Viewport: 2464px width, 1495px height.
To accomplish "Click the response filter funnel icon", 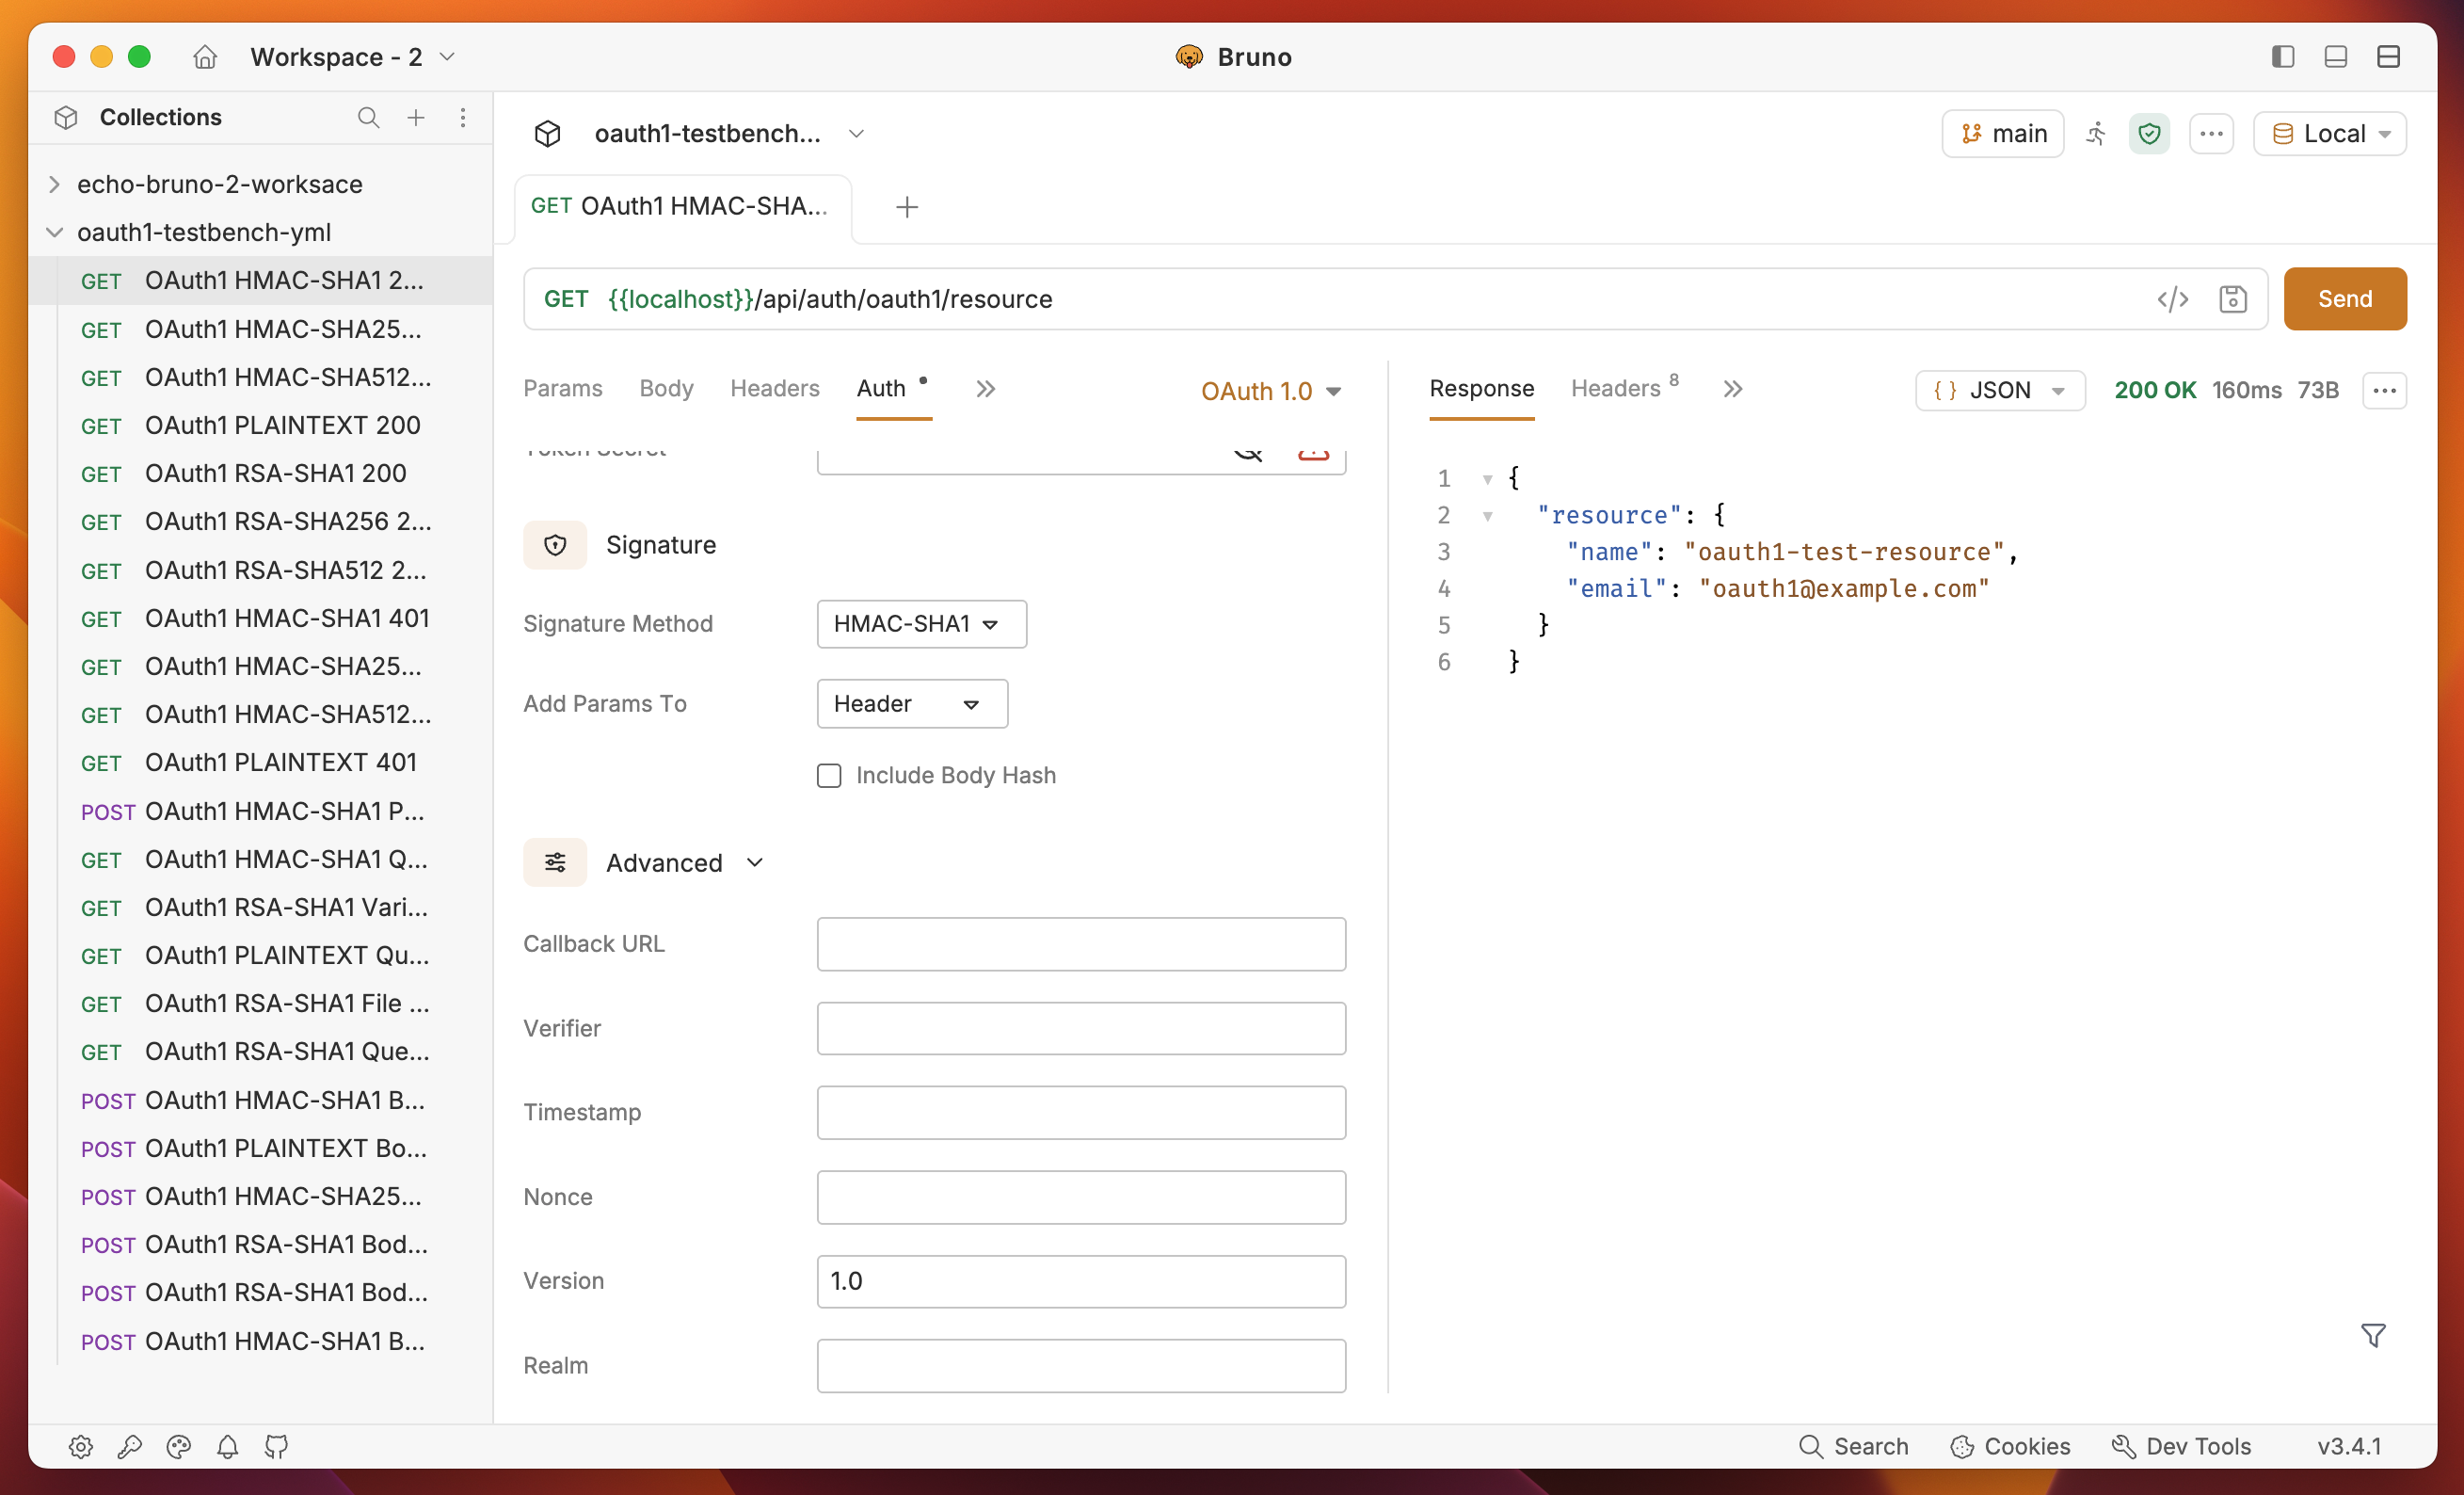I will pyautogui.click(x=2373, y=1335).
